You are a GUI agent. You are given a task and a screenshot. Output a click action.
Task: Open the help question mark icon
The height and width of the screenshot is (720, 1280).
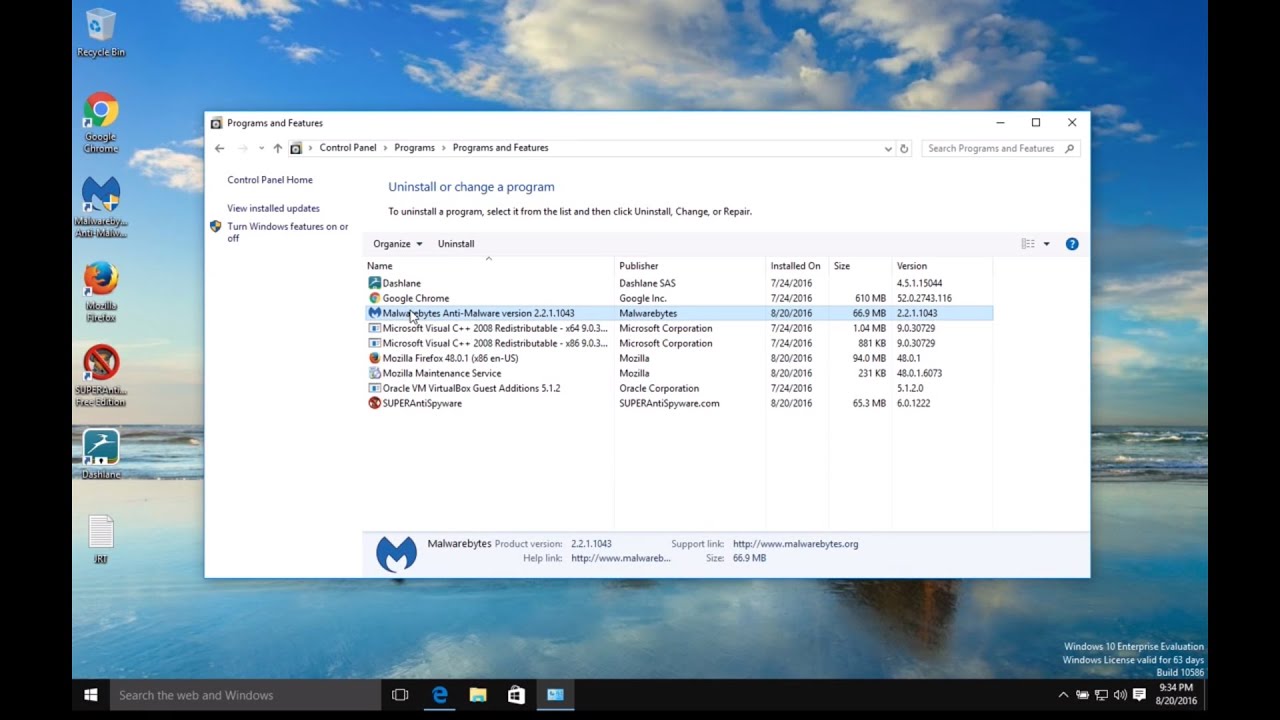1072,244
